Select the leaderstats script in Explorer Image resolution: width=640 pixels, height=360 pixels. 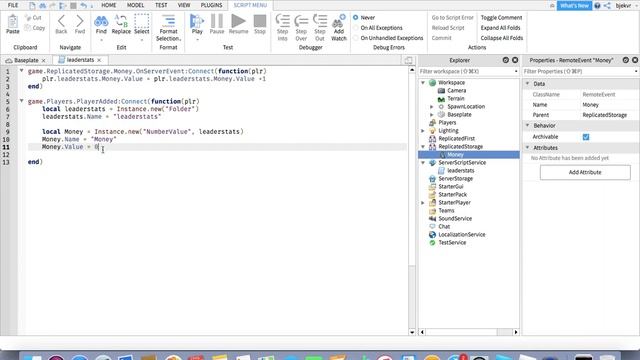pos(460,171)
